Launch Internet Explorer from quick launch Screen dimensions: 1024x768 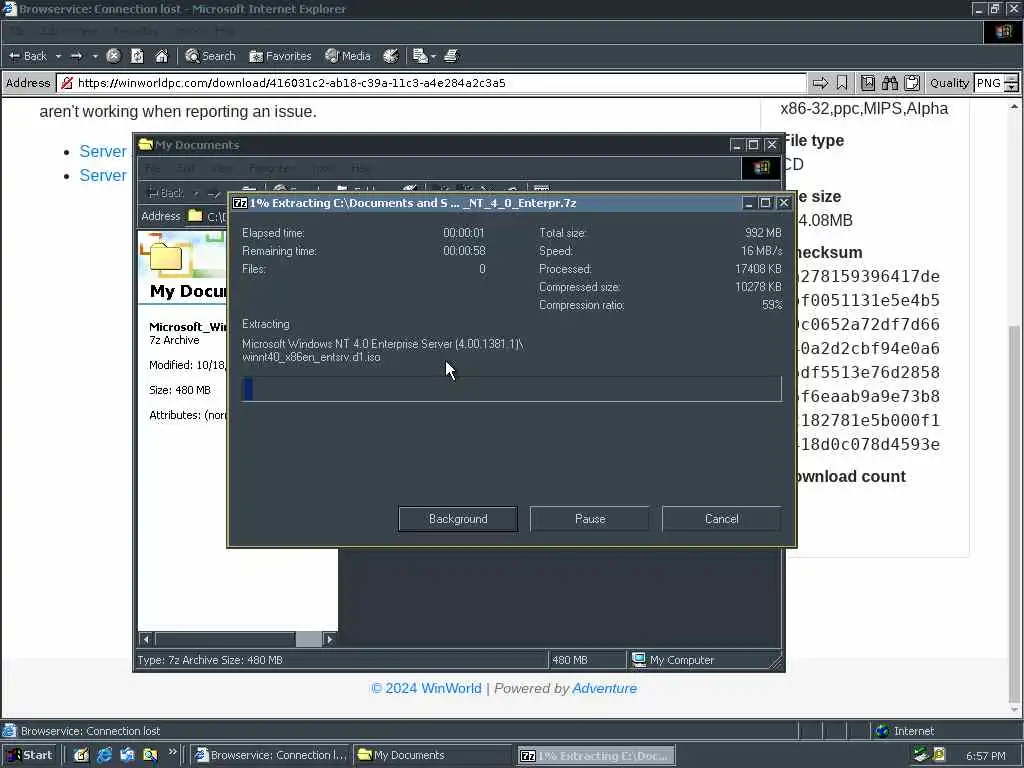pos(104,755)
